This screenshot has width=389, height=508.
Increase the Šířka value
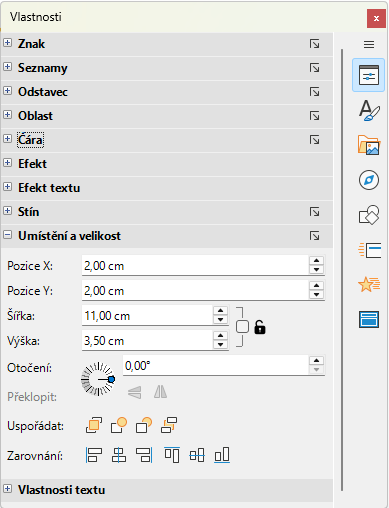pyautogui.click(x=220, y=311)
